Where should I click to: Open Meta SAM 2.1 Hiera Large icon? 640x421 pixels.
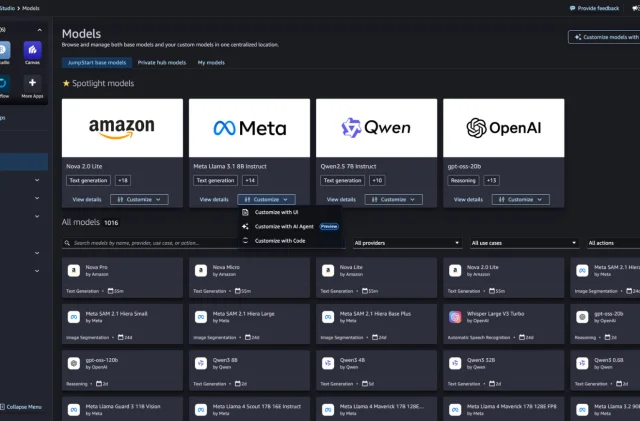pyautogui.click(x=201, y=317)
